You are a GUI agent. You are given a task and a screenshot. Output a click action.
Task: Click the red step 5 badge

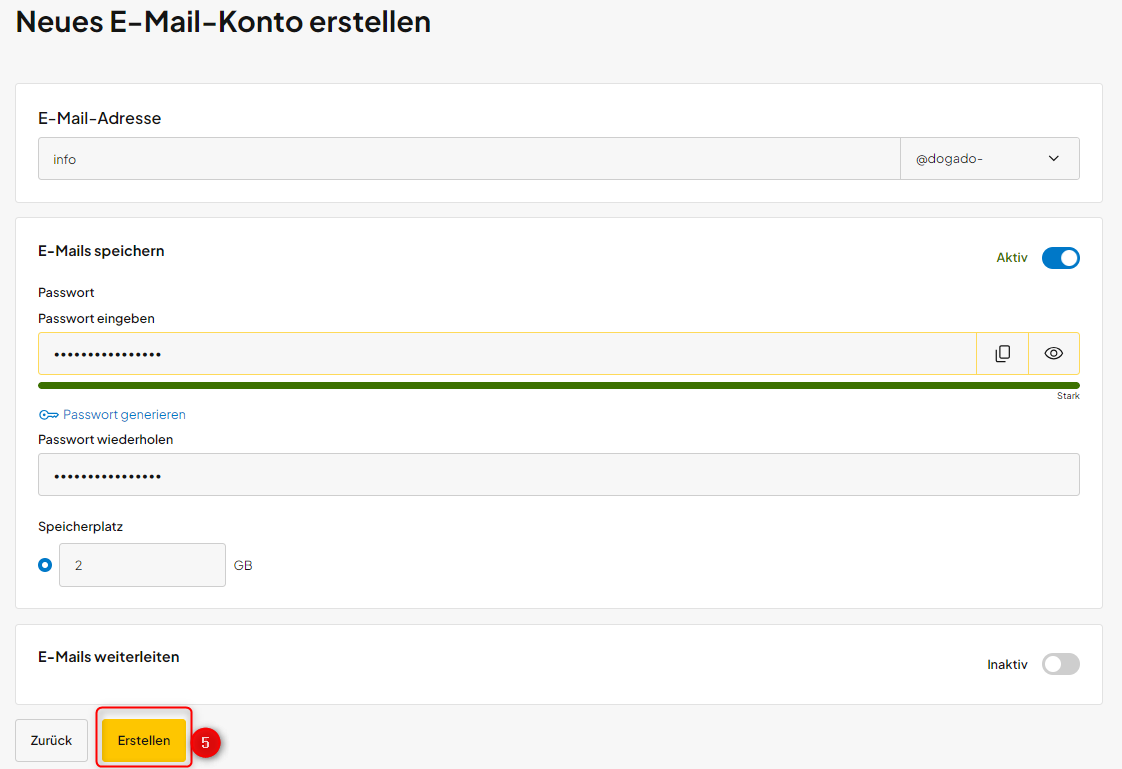(205, 743)
